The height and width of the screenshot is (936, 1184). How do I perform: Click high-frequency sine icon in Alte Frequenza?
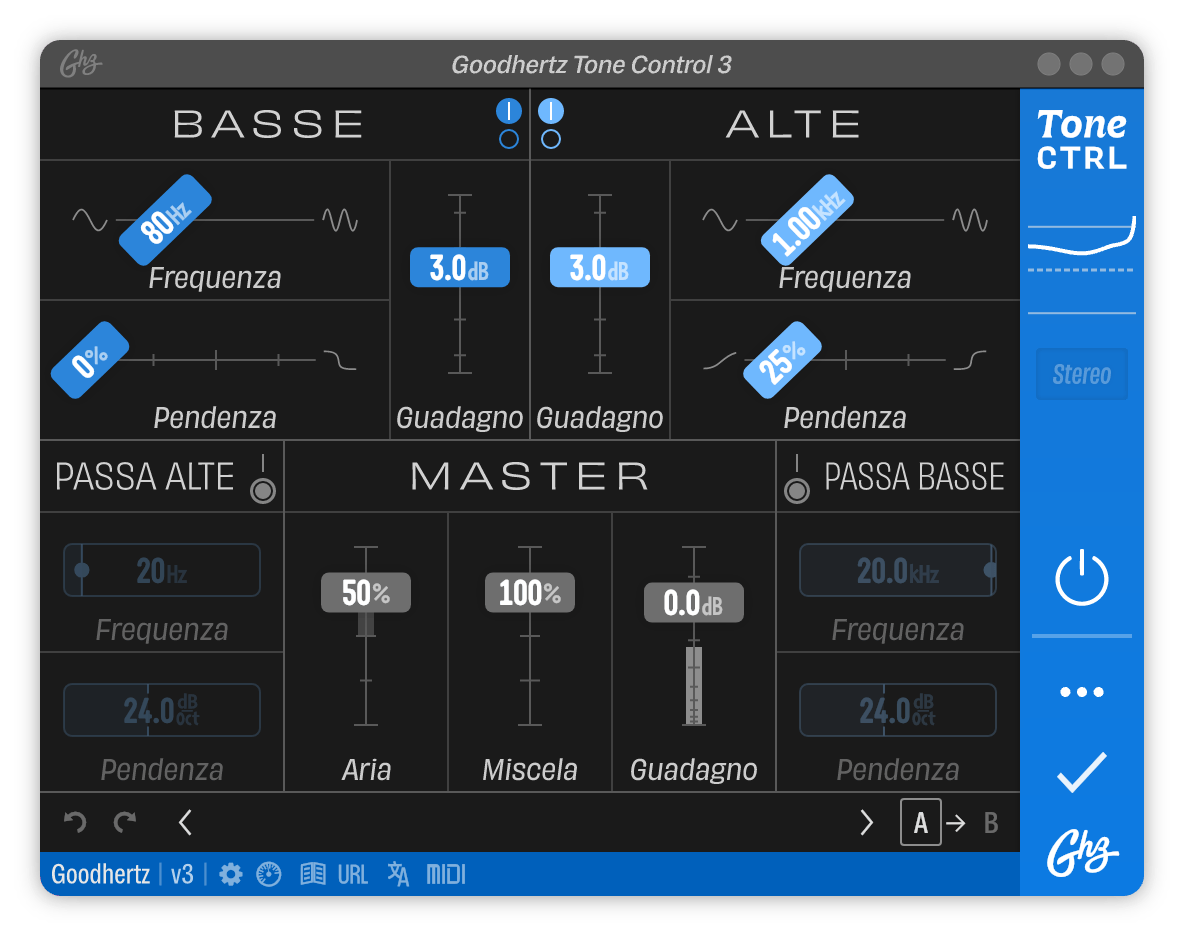(970, 220)
